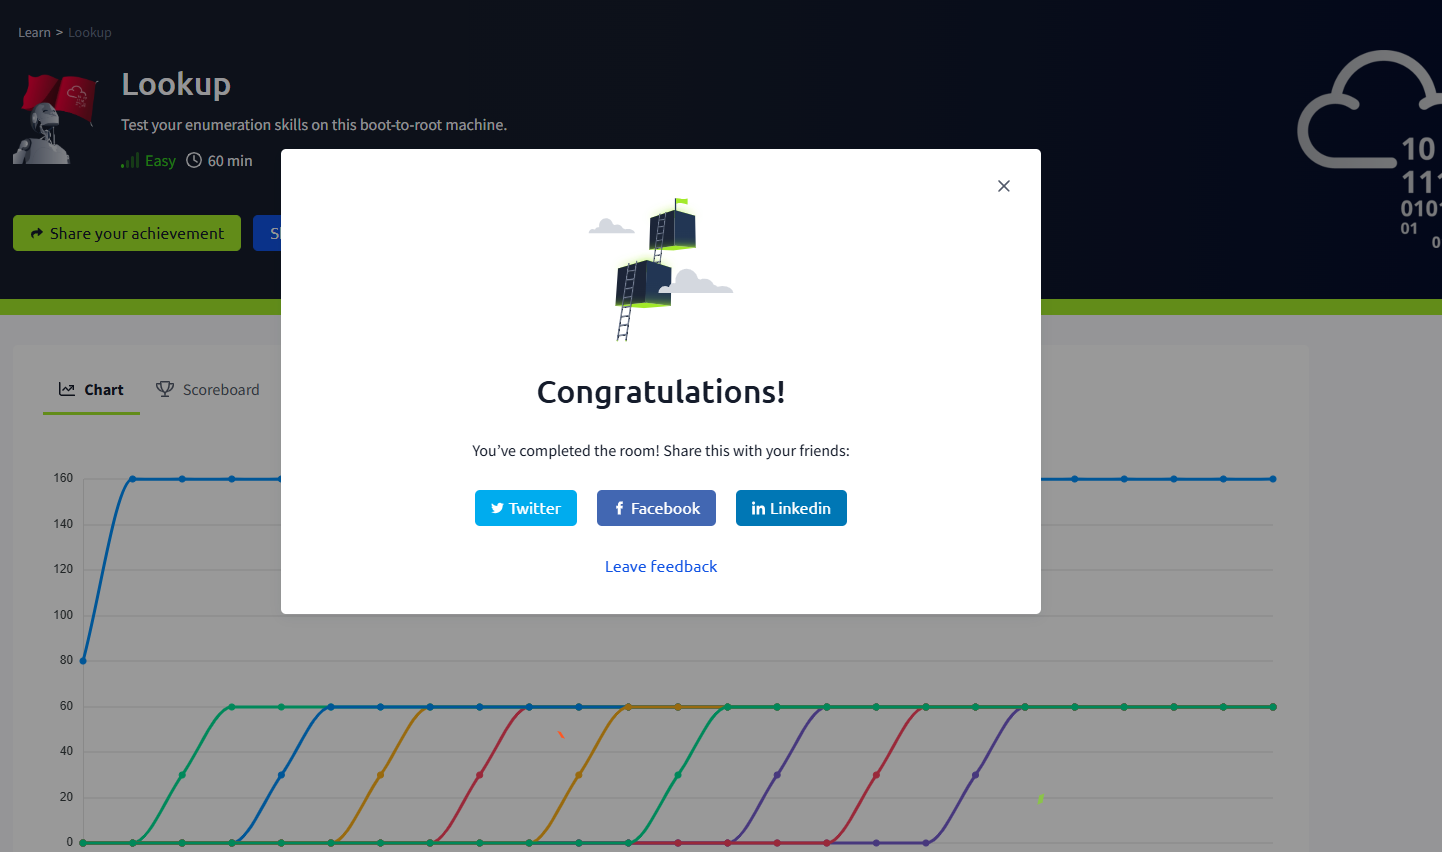Viewport: 1442px width, 852px height.
Task: Switch to the Scoreboard tab
Action: [x=207, y=390]
